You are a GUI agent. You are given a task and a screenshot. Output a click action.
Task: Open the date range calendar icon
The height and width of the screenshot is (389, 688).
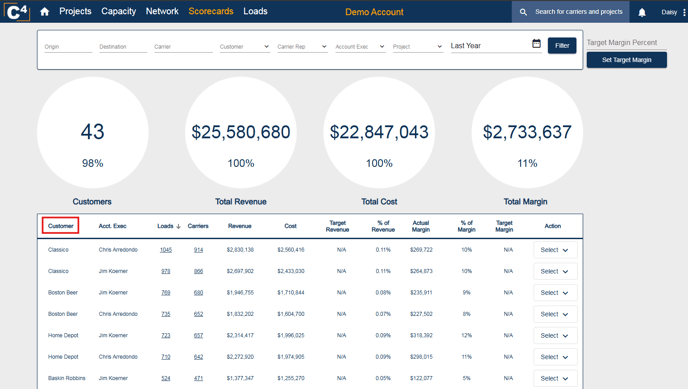(x=536, y=44)
